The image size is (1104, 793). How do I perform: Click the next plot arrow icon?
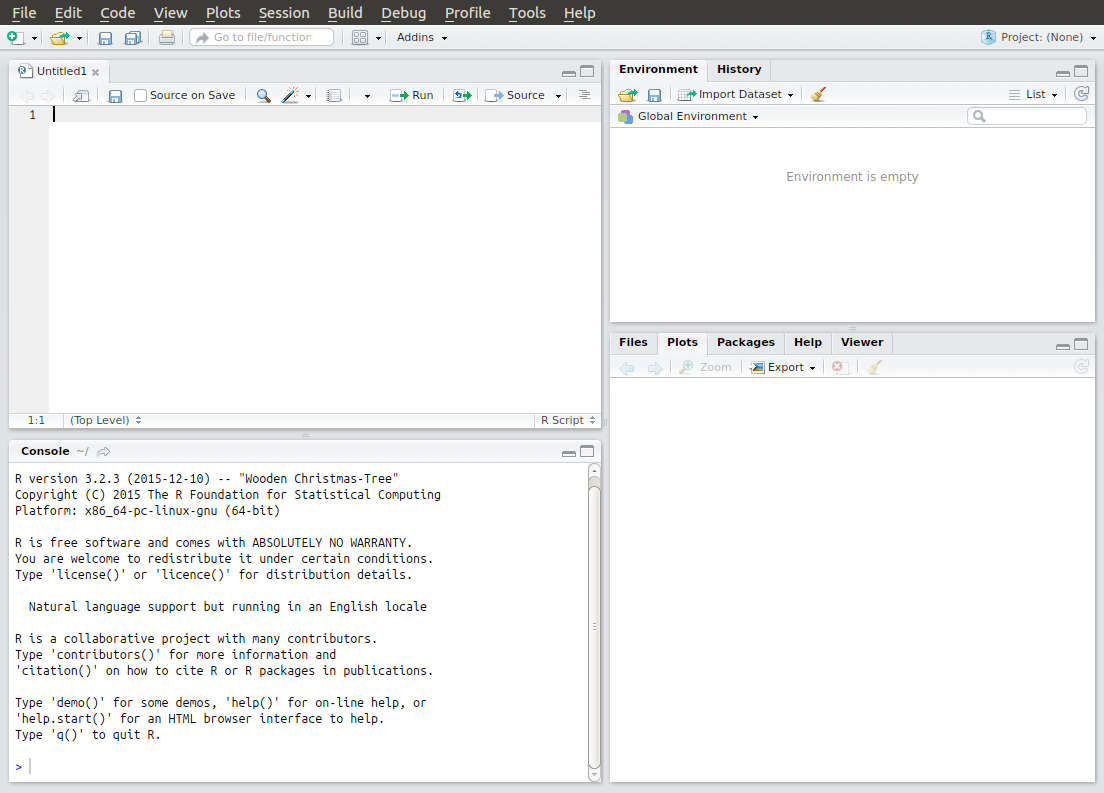[x=655, y=368]
